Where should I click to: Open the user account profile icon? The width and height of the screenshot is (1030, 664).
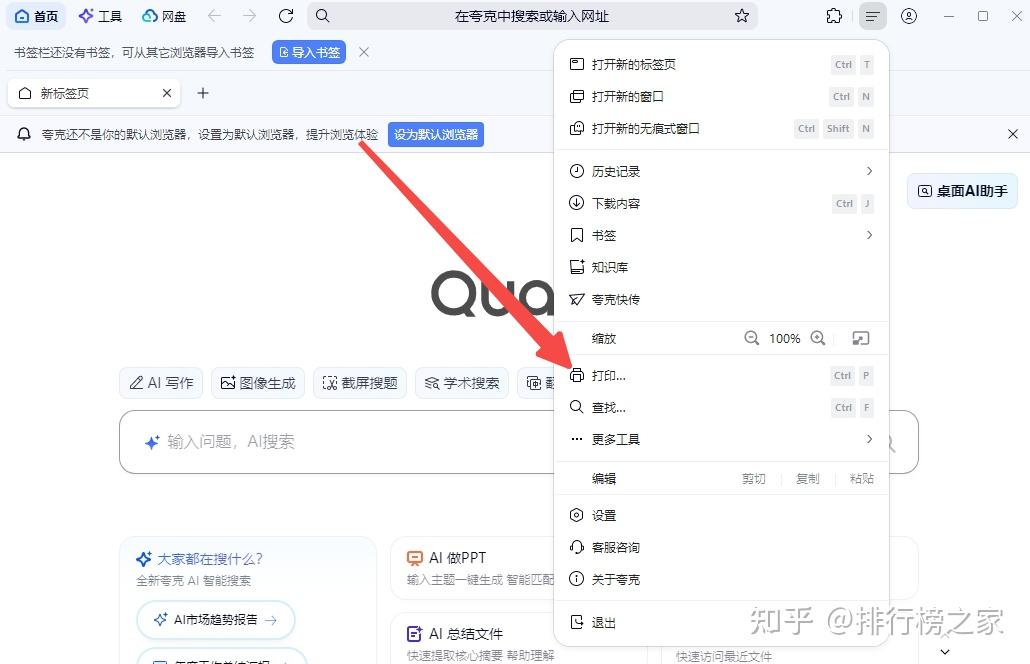click(908, 16)
